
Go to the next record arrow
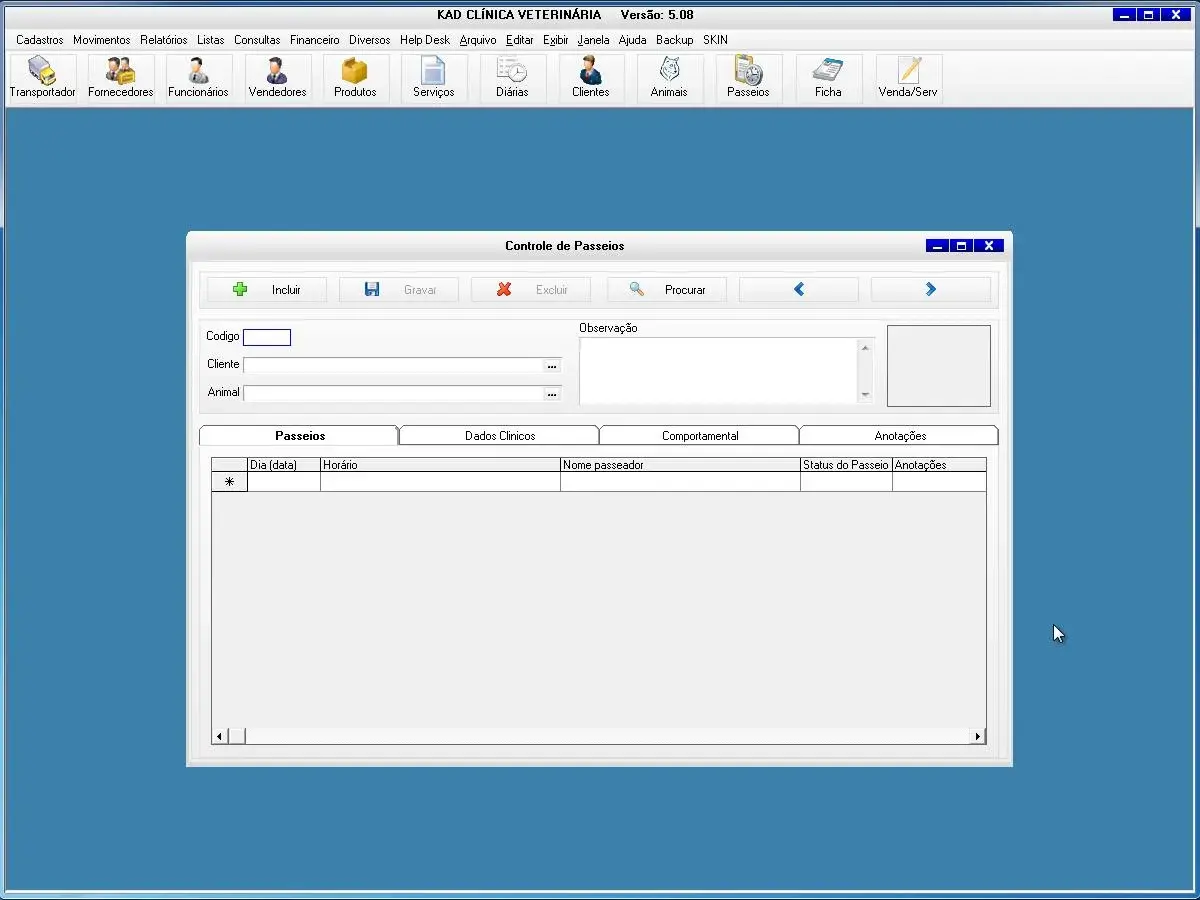(x=930, y=290)
